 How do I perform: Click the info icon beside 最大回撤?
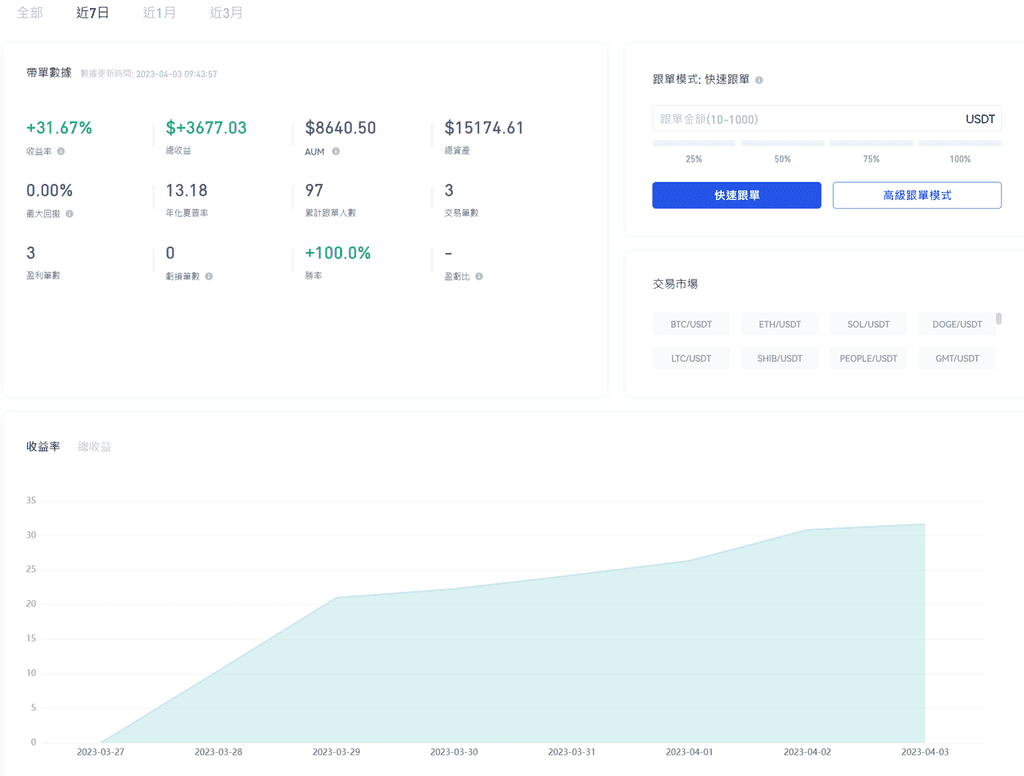pyautogui.click(x=69, y=214)
